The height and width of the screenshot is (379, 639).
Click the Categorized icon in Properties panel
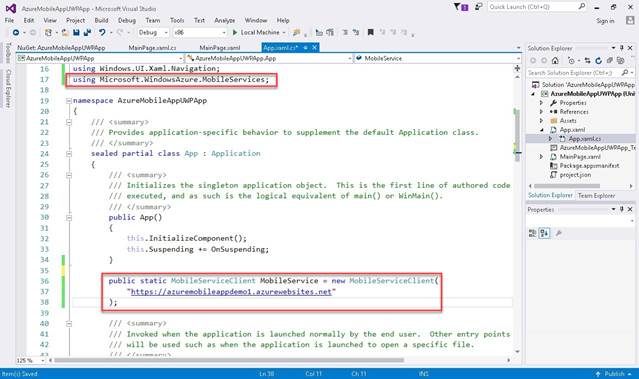pyautogui.click(x=532, y=233)
